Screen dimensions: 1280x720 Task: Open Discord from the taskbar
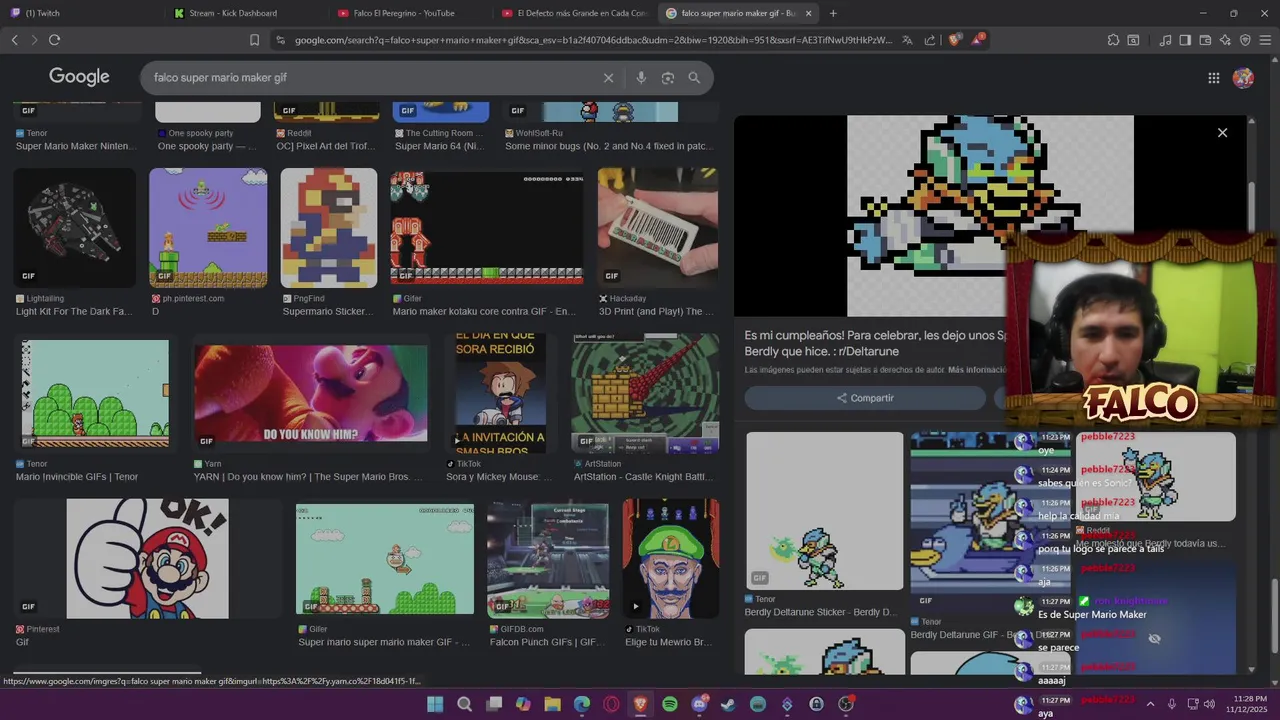[x=699, y=704]
